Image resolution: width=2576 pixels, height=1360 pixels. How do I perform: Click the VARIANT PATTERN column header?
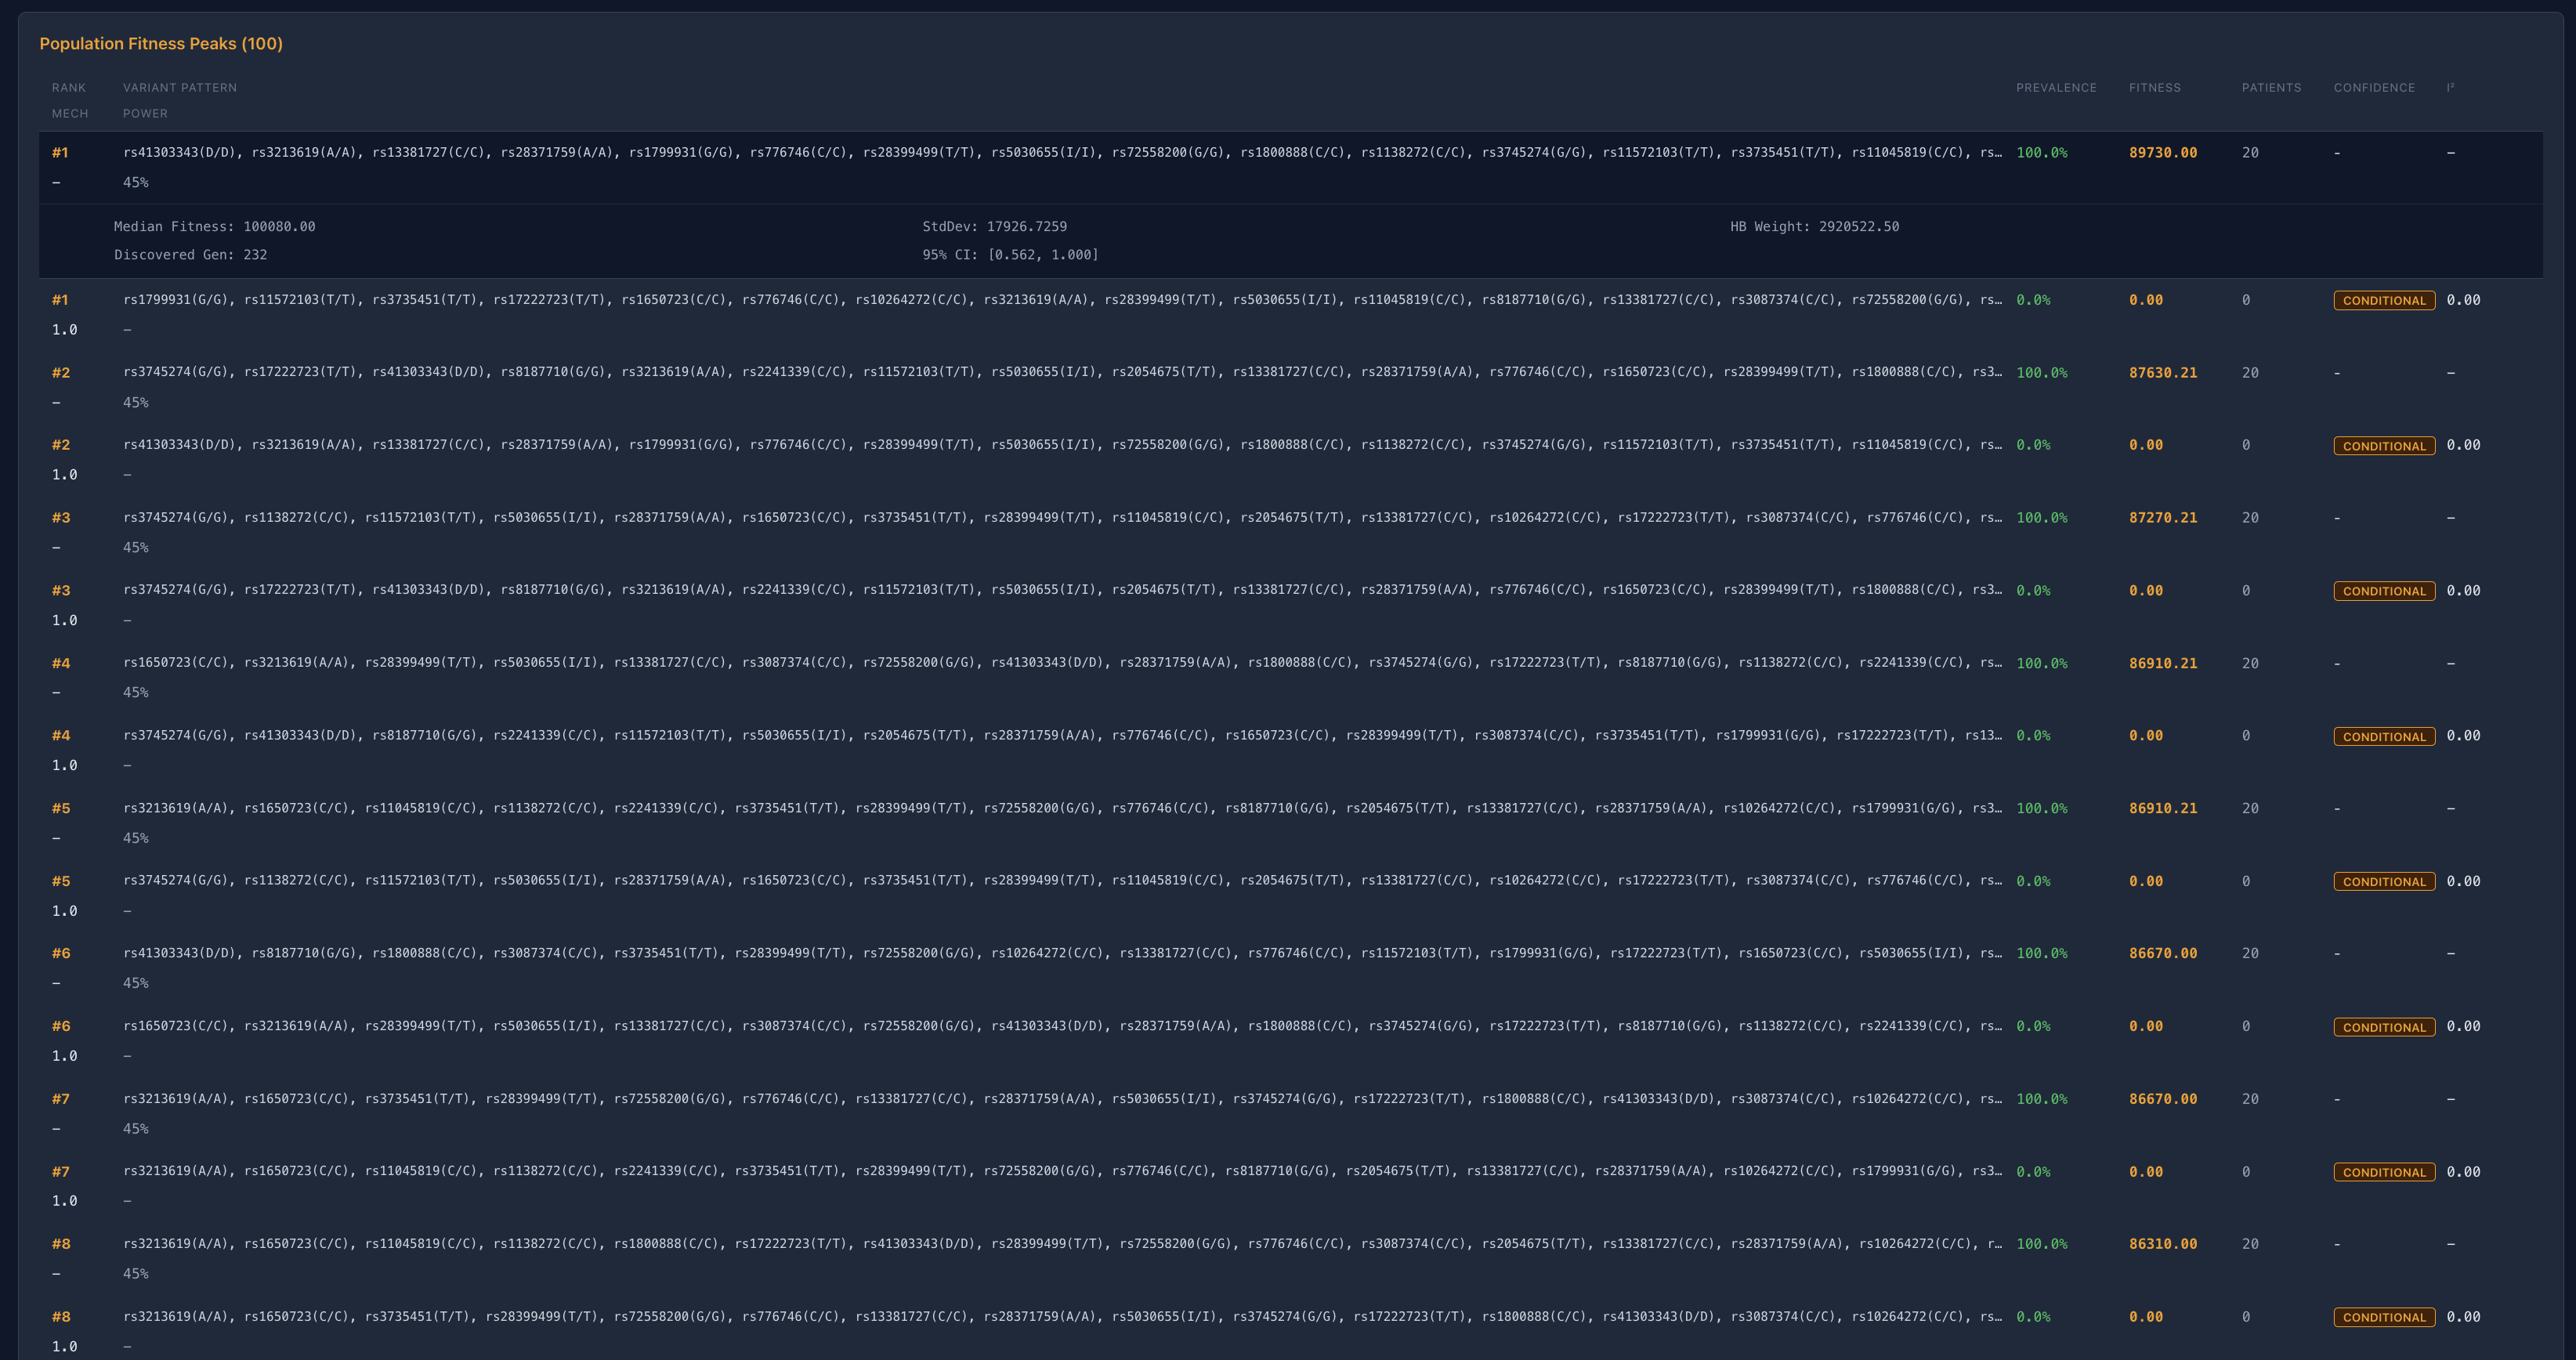180,88
